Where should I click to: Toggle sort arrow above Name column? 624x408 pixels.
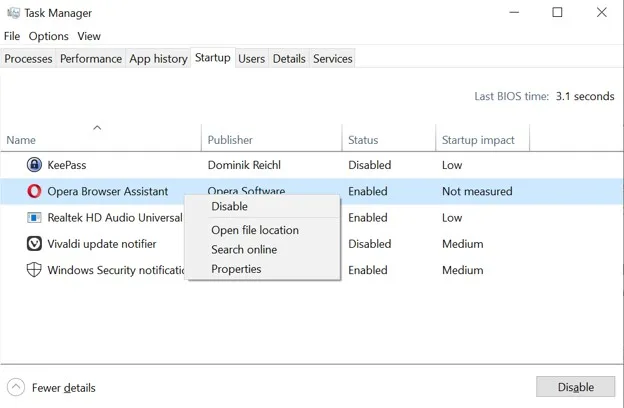[x=97, y=128]
